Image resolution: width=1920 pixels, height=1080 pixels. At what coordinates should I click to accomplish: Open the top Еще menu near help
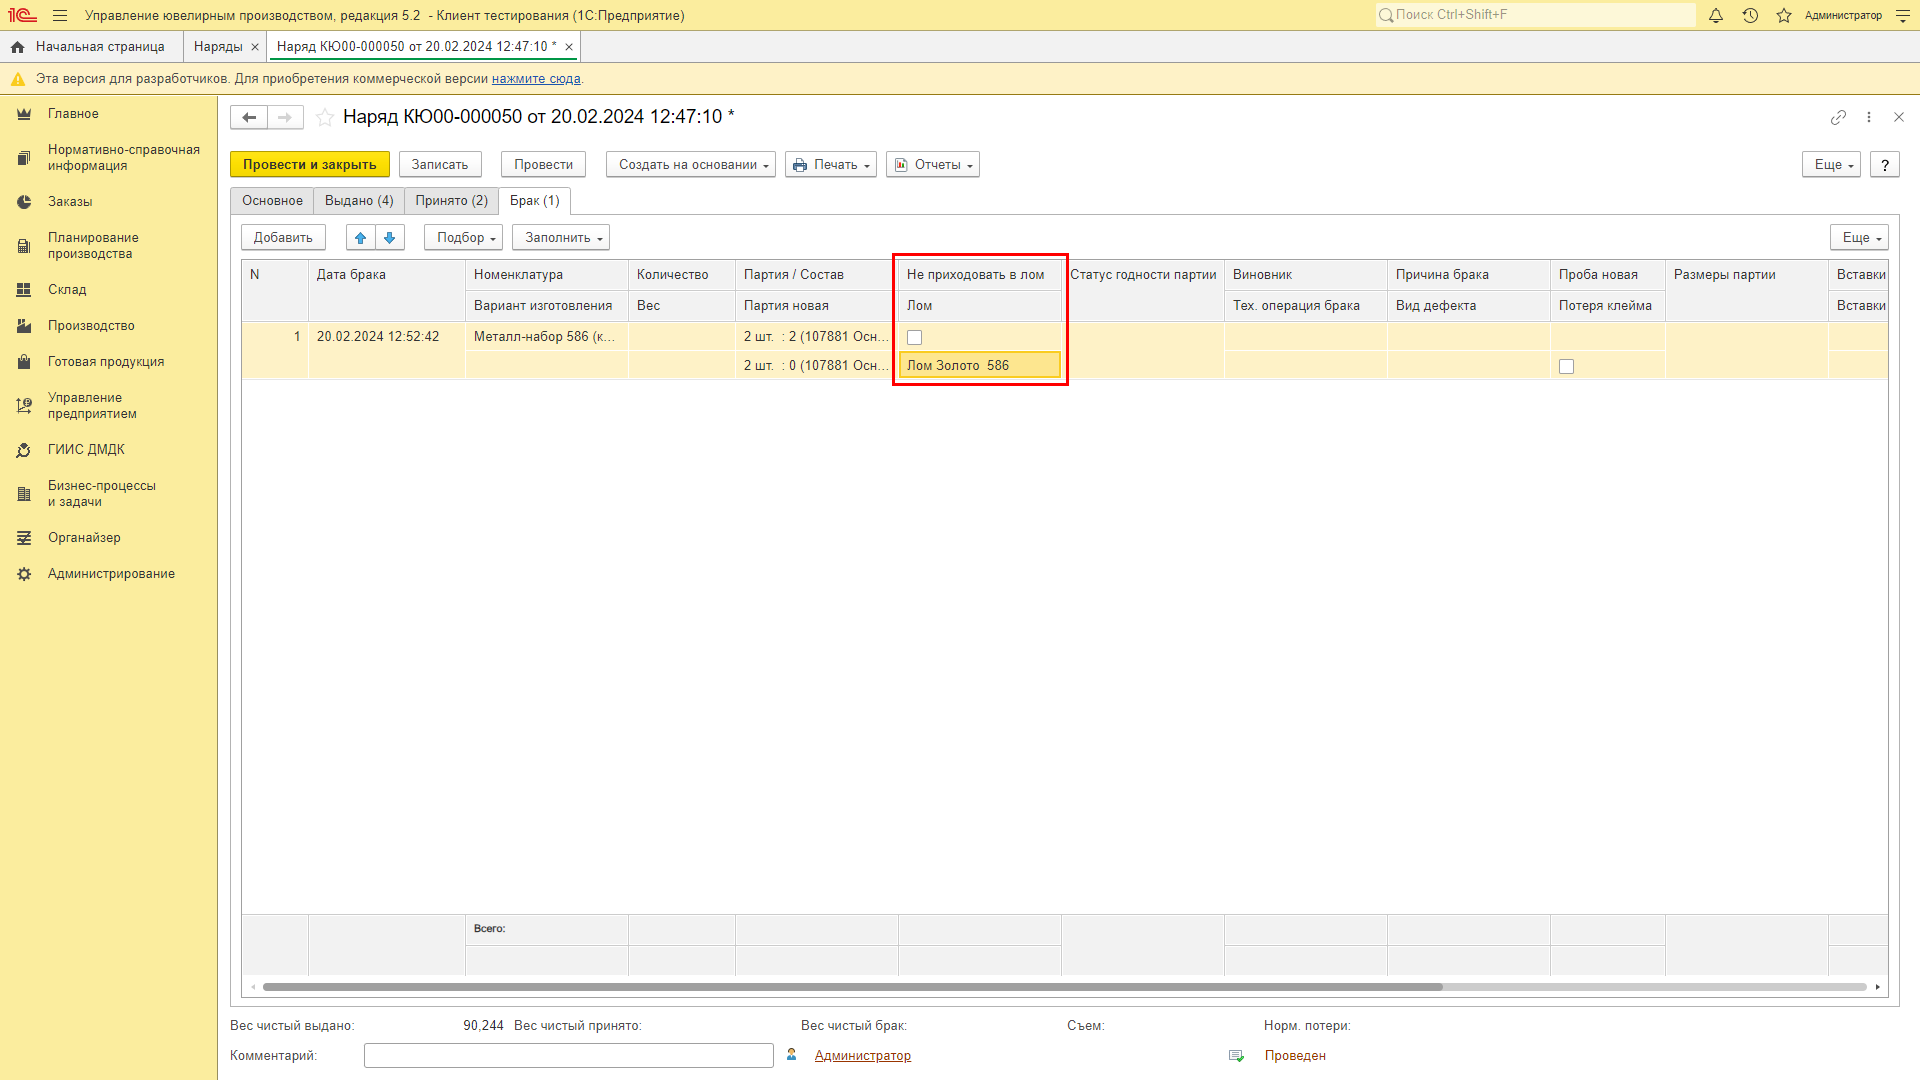pos(1831,165)
